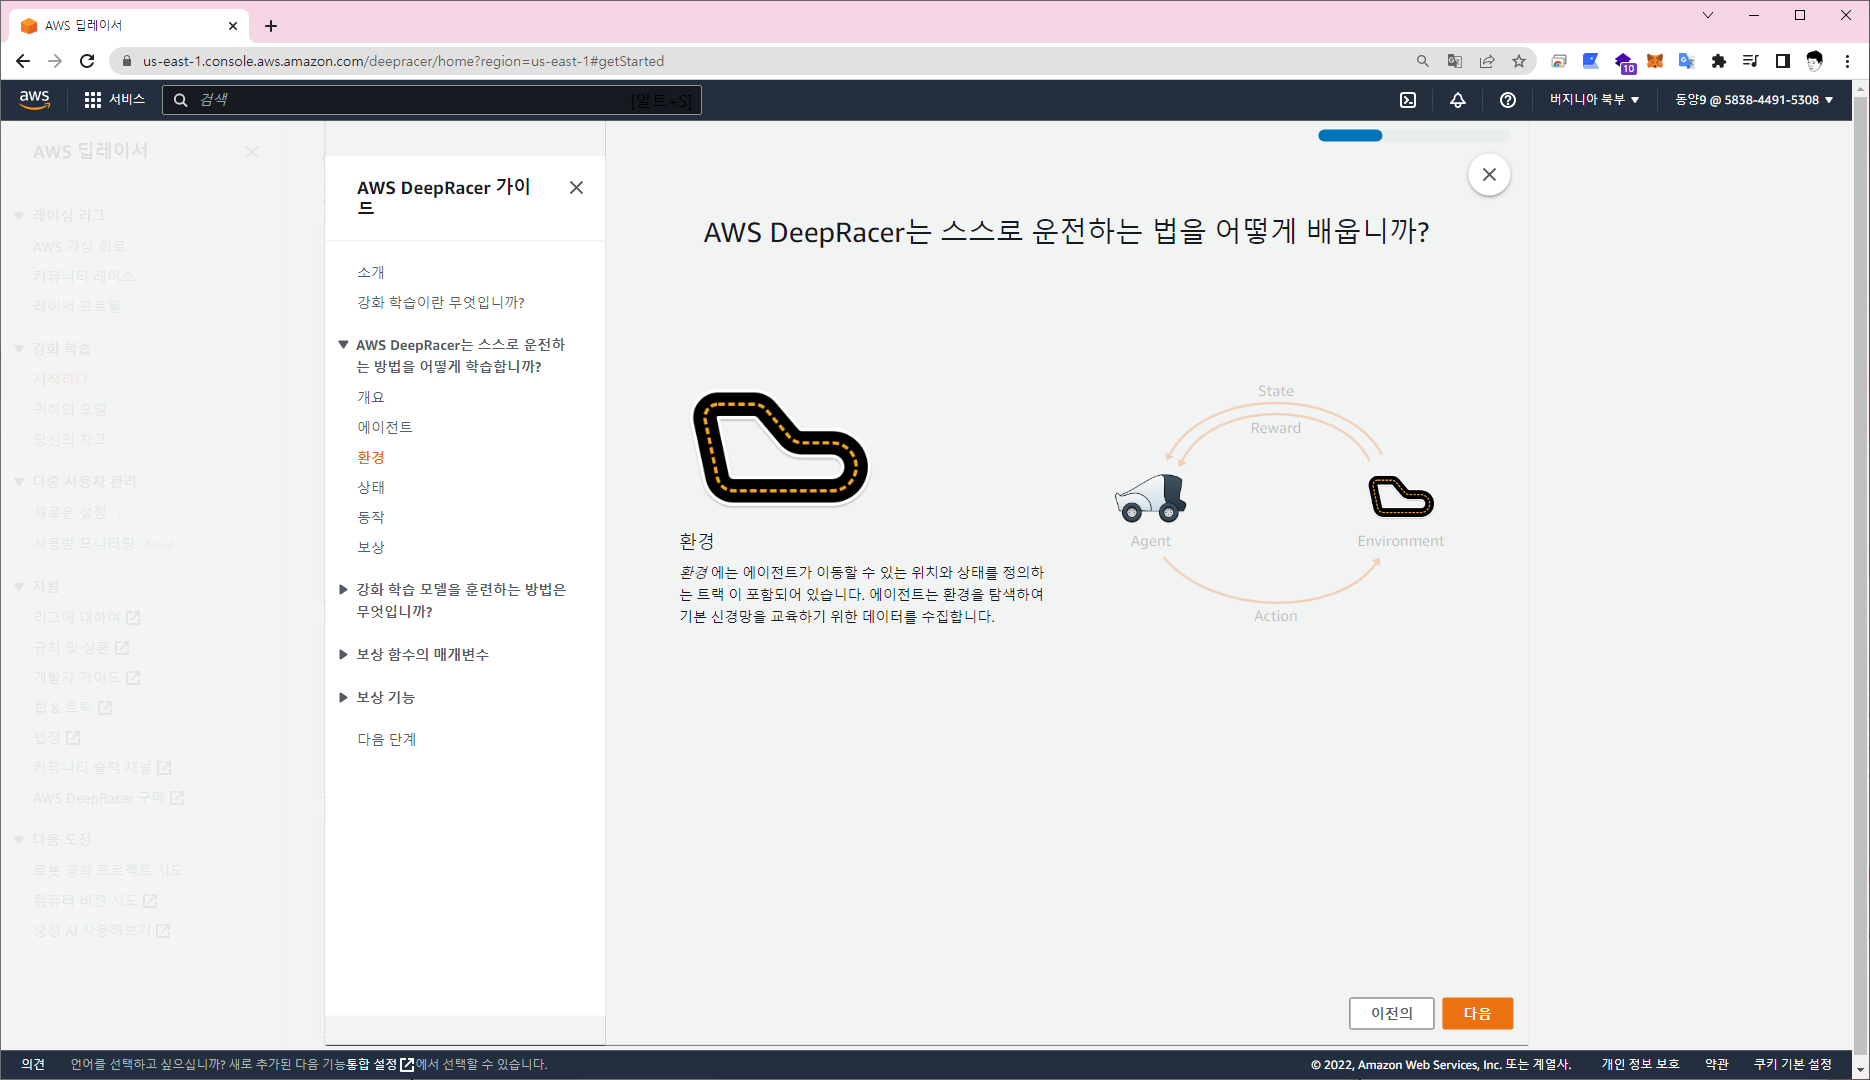Click the Environment track icon in diagram
This screenshot has width=1870, height=1080.
click(x=1401, y=497)
